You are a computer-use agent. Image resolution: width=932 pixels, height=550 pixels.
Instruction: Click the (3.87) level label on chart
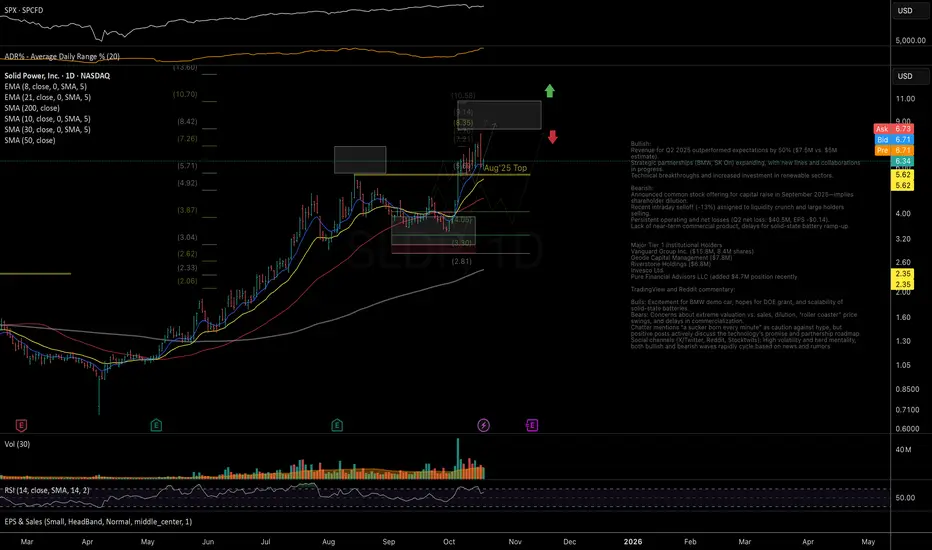(x=187, y=210)
